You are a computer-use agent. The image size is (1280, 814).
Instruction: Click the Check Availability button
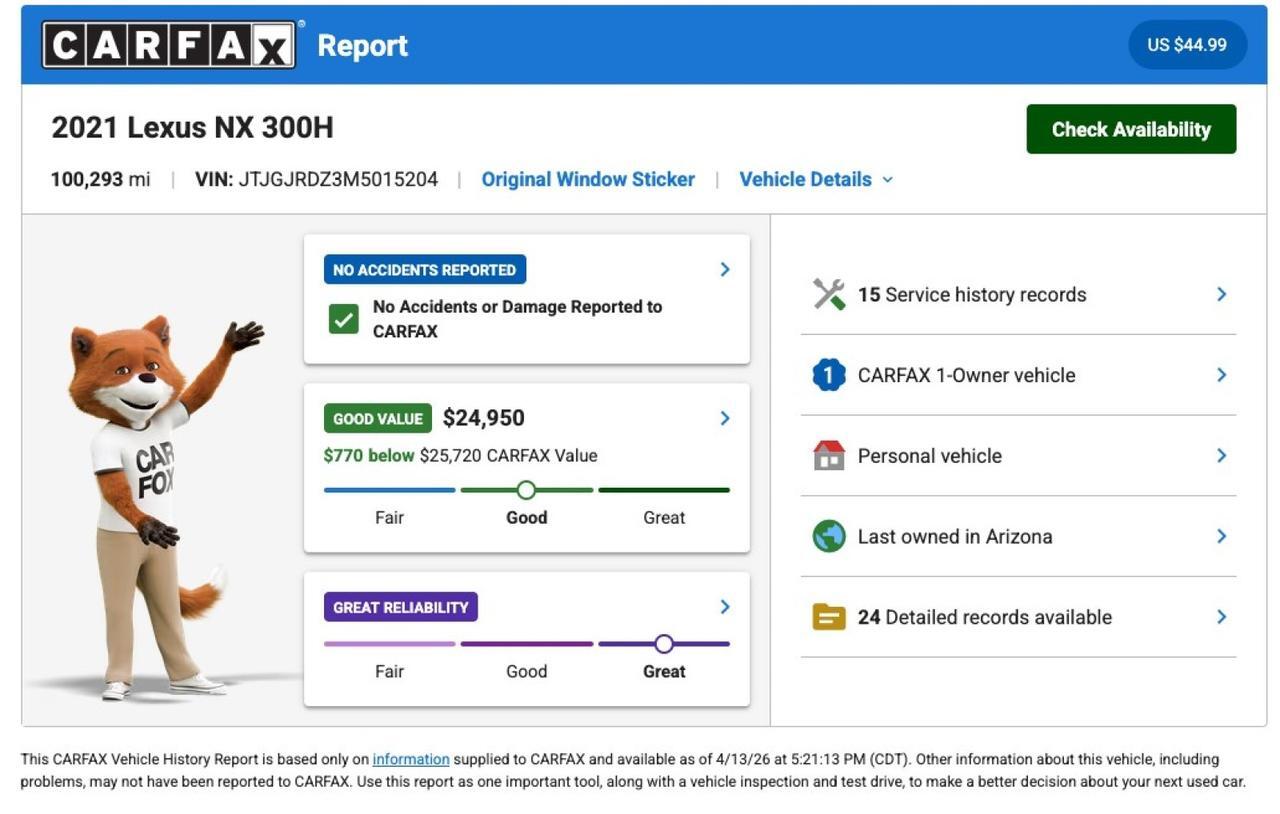(x=1130, y=128)
